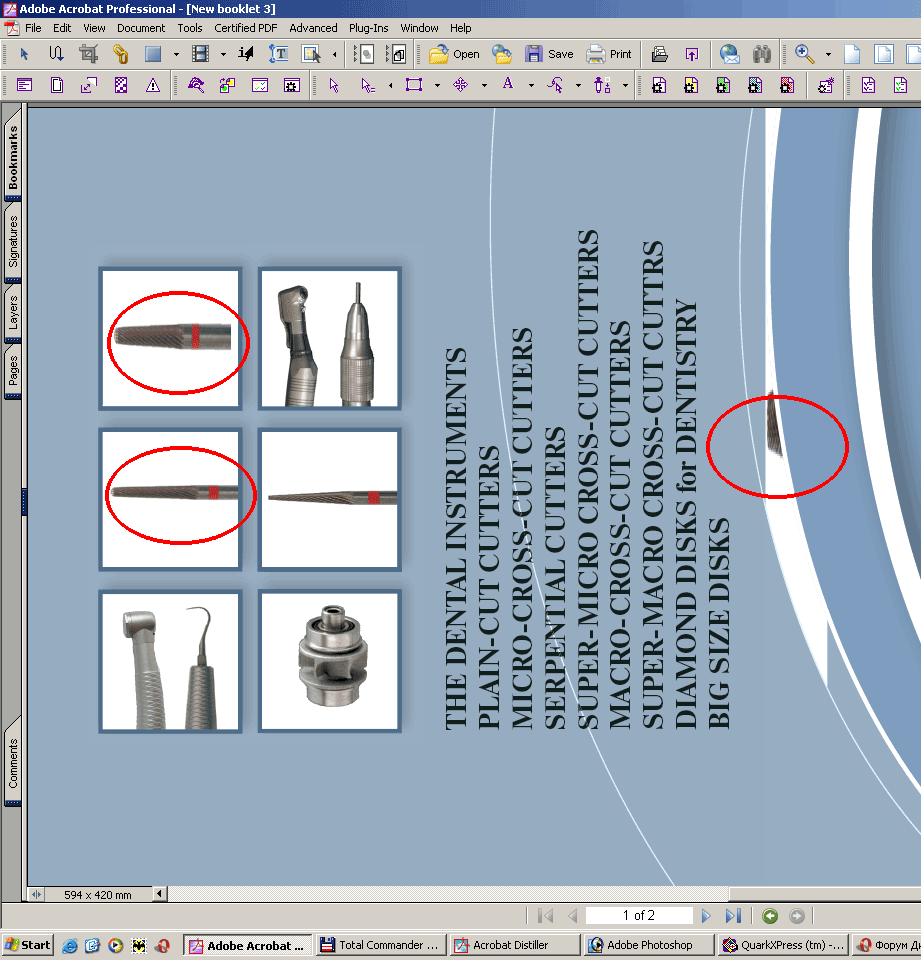Open the Document menu

[141, 28]
